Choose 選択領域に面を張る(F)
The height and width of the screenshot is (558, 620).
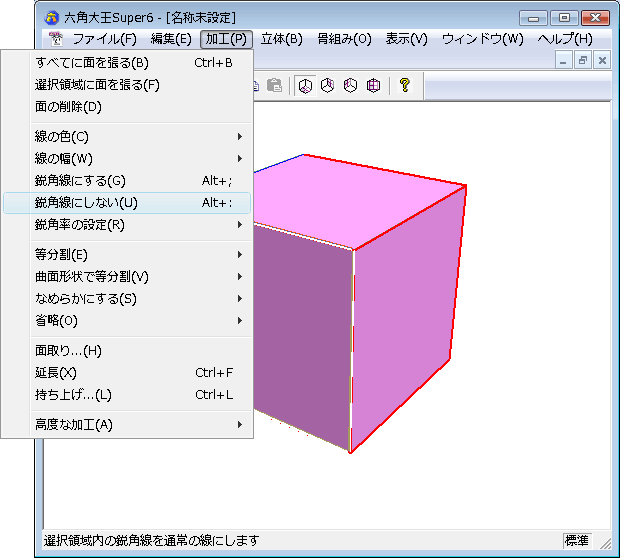[127, 85]
